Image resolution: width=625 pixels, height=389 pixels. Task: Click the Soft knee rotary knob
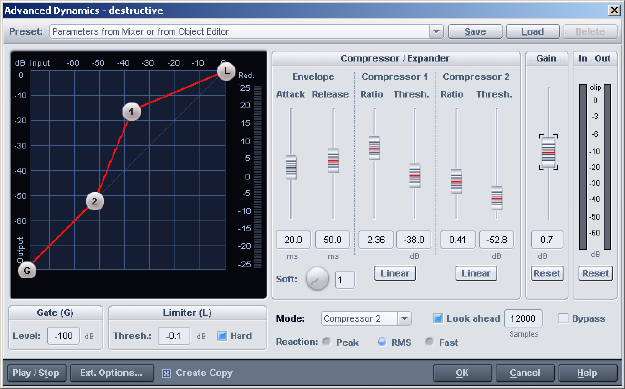[317, 279]
